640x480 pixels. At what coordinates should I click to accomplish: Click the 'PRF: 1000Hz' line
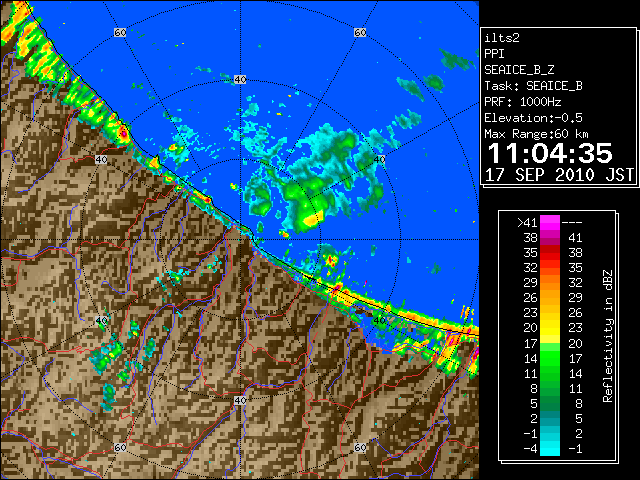(522, 102)
